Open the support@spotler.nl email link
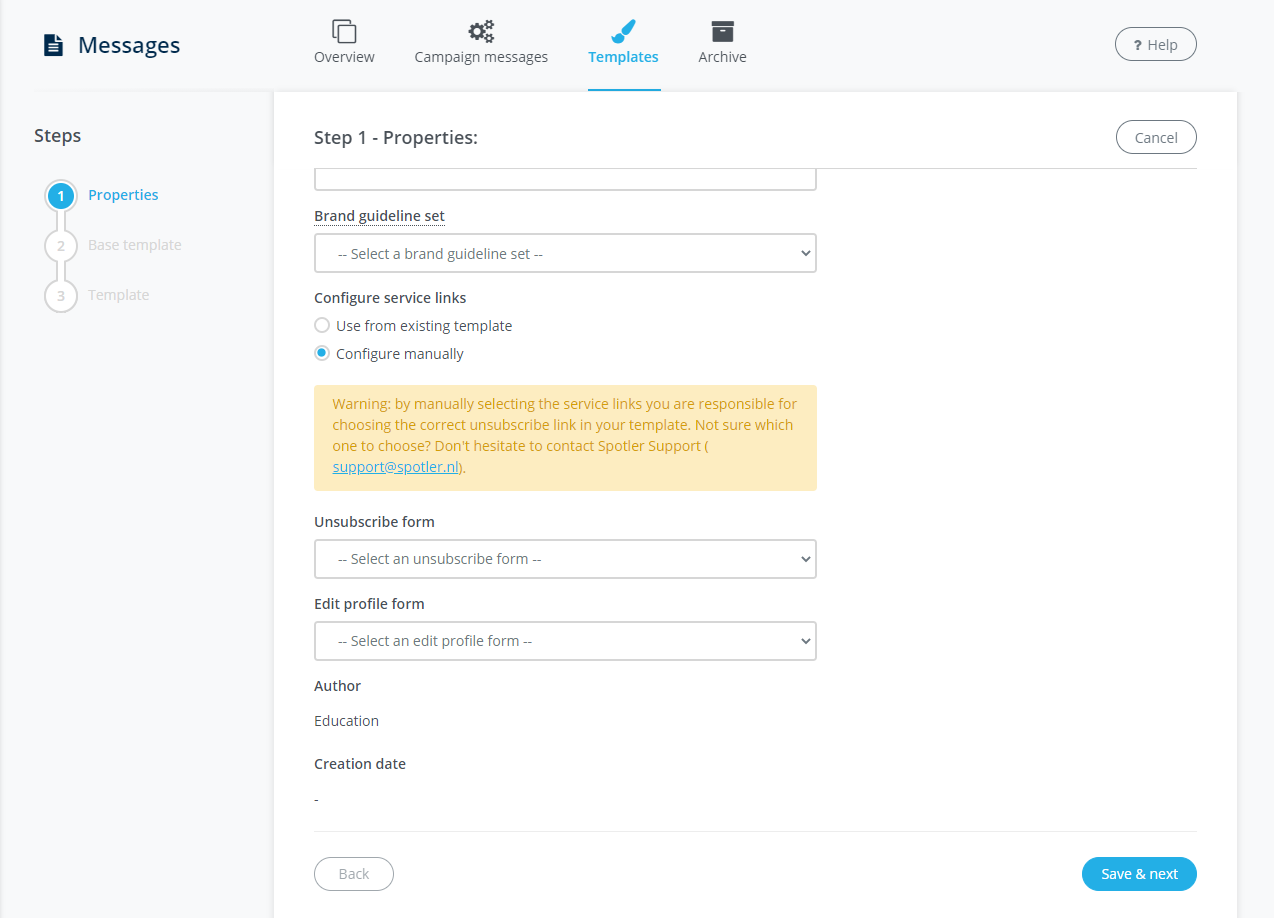The height and width of the screenshot is (918, 1274). click(x=396, y=467)
